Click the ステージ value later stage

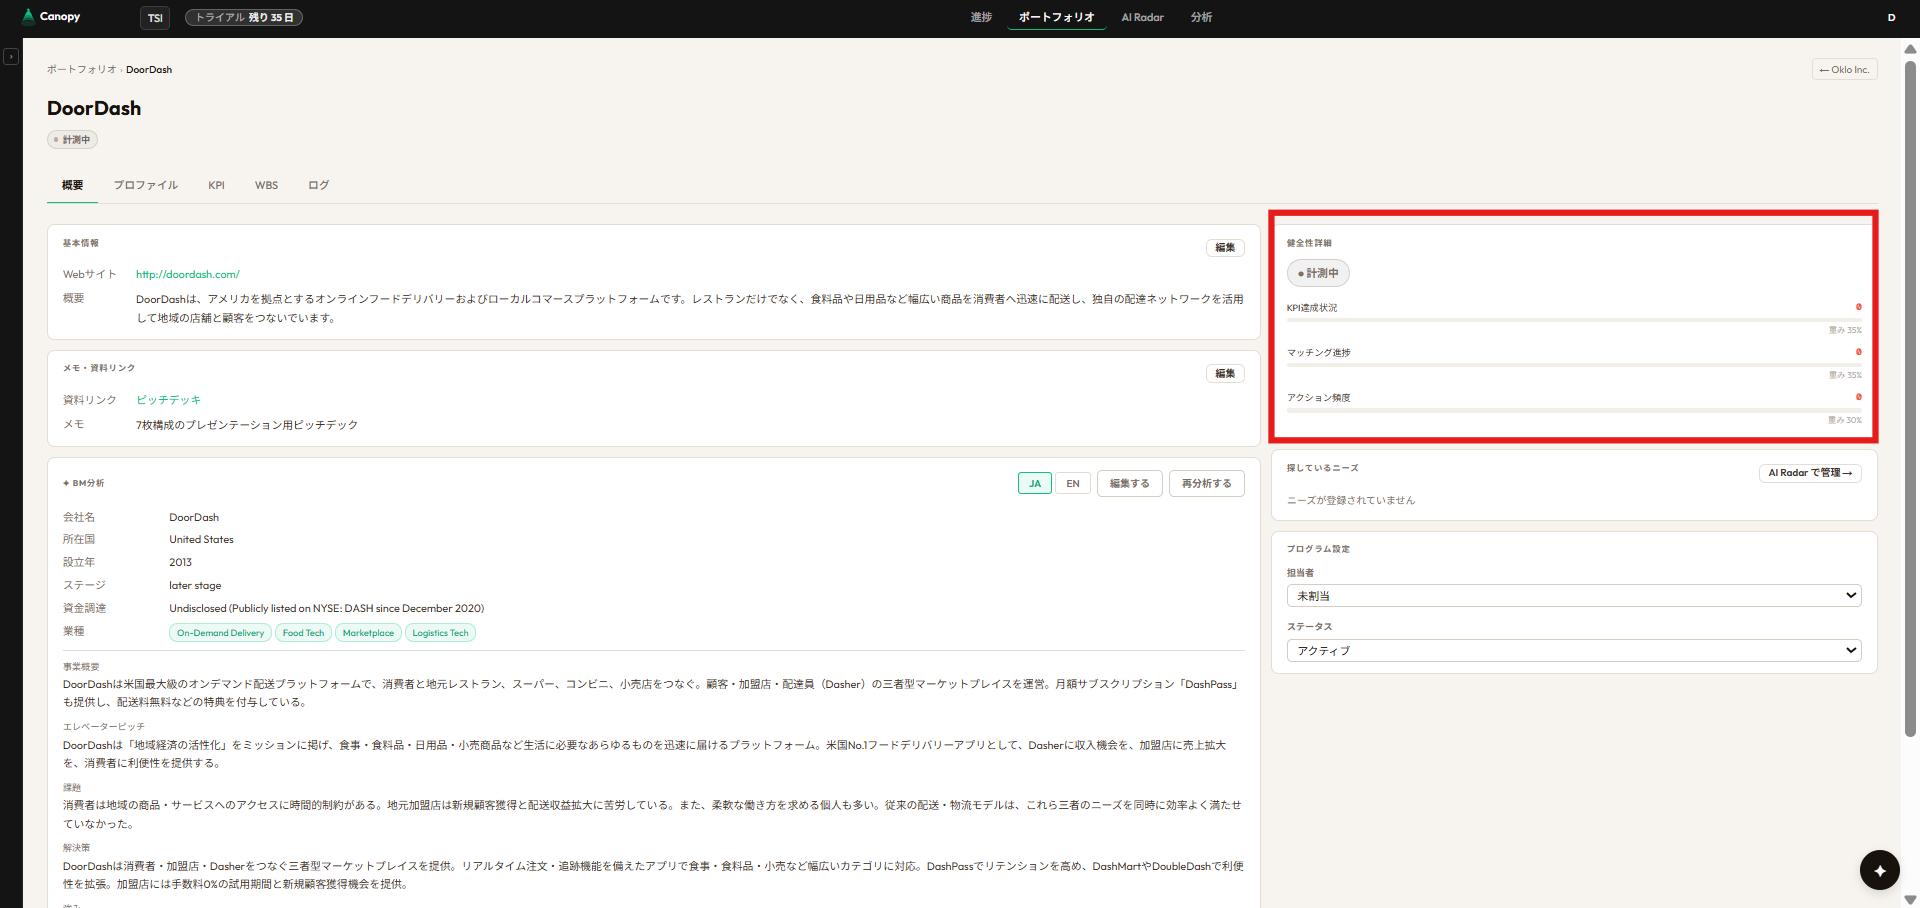point(195,586)
